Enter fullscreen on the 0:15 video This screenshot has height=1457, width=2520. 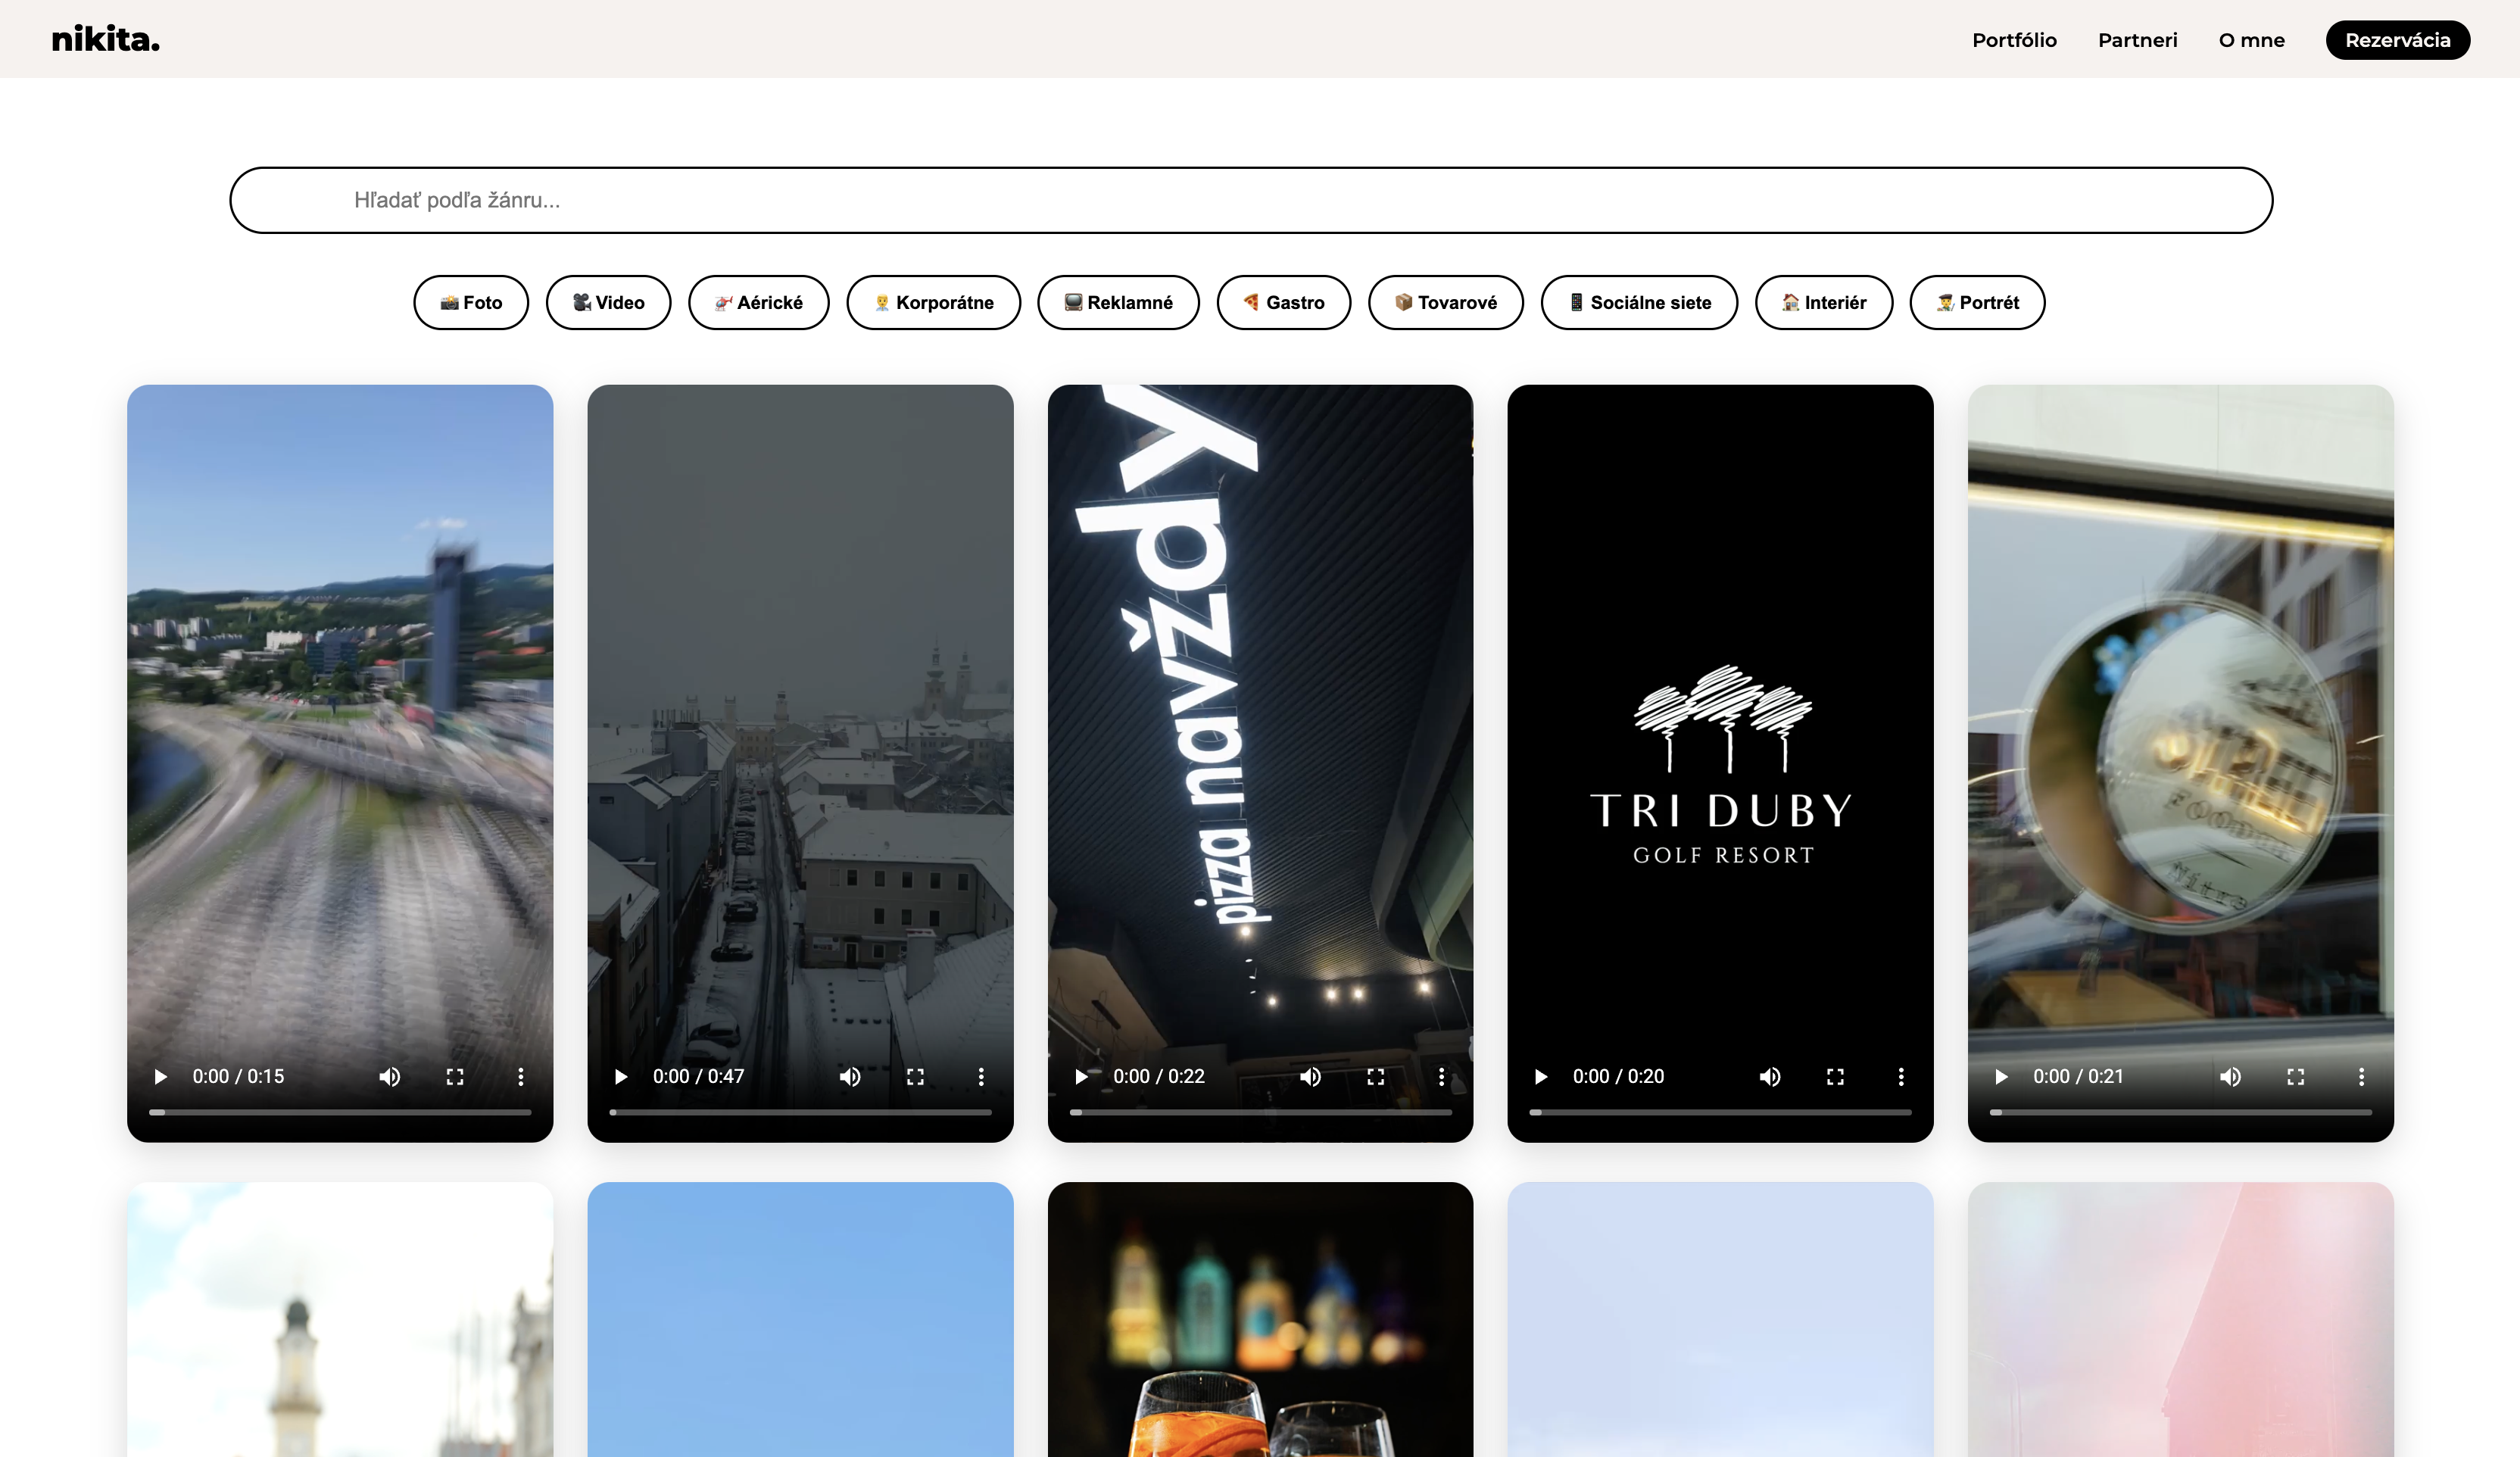point(455,1077)
